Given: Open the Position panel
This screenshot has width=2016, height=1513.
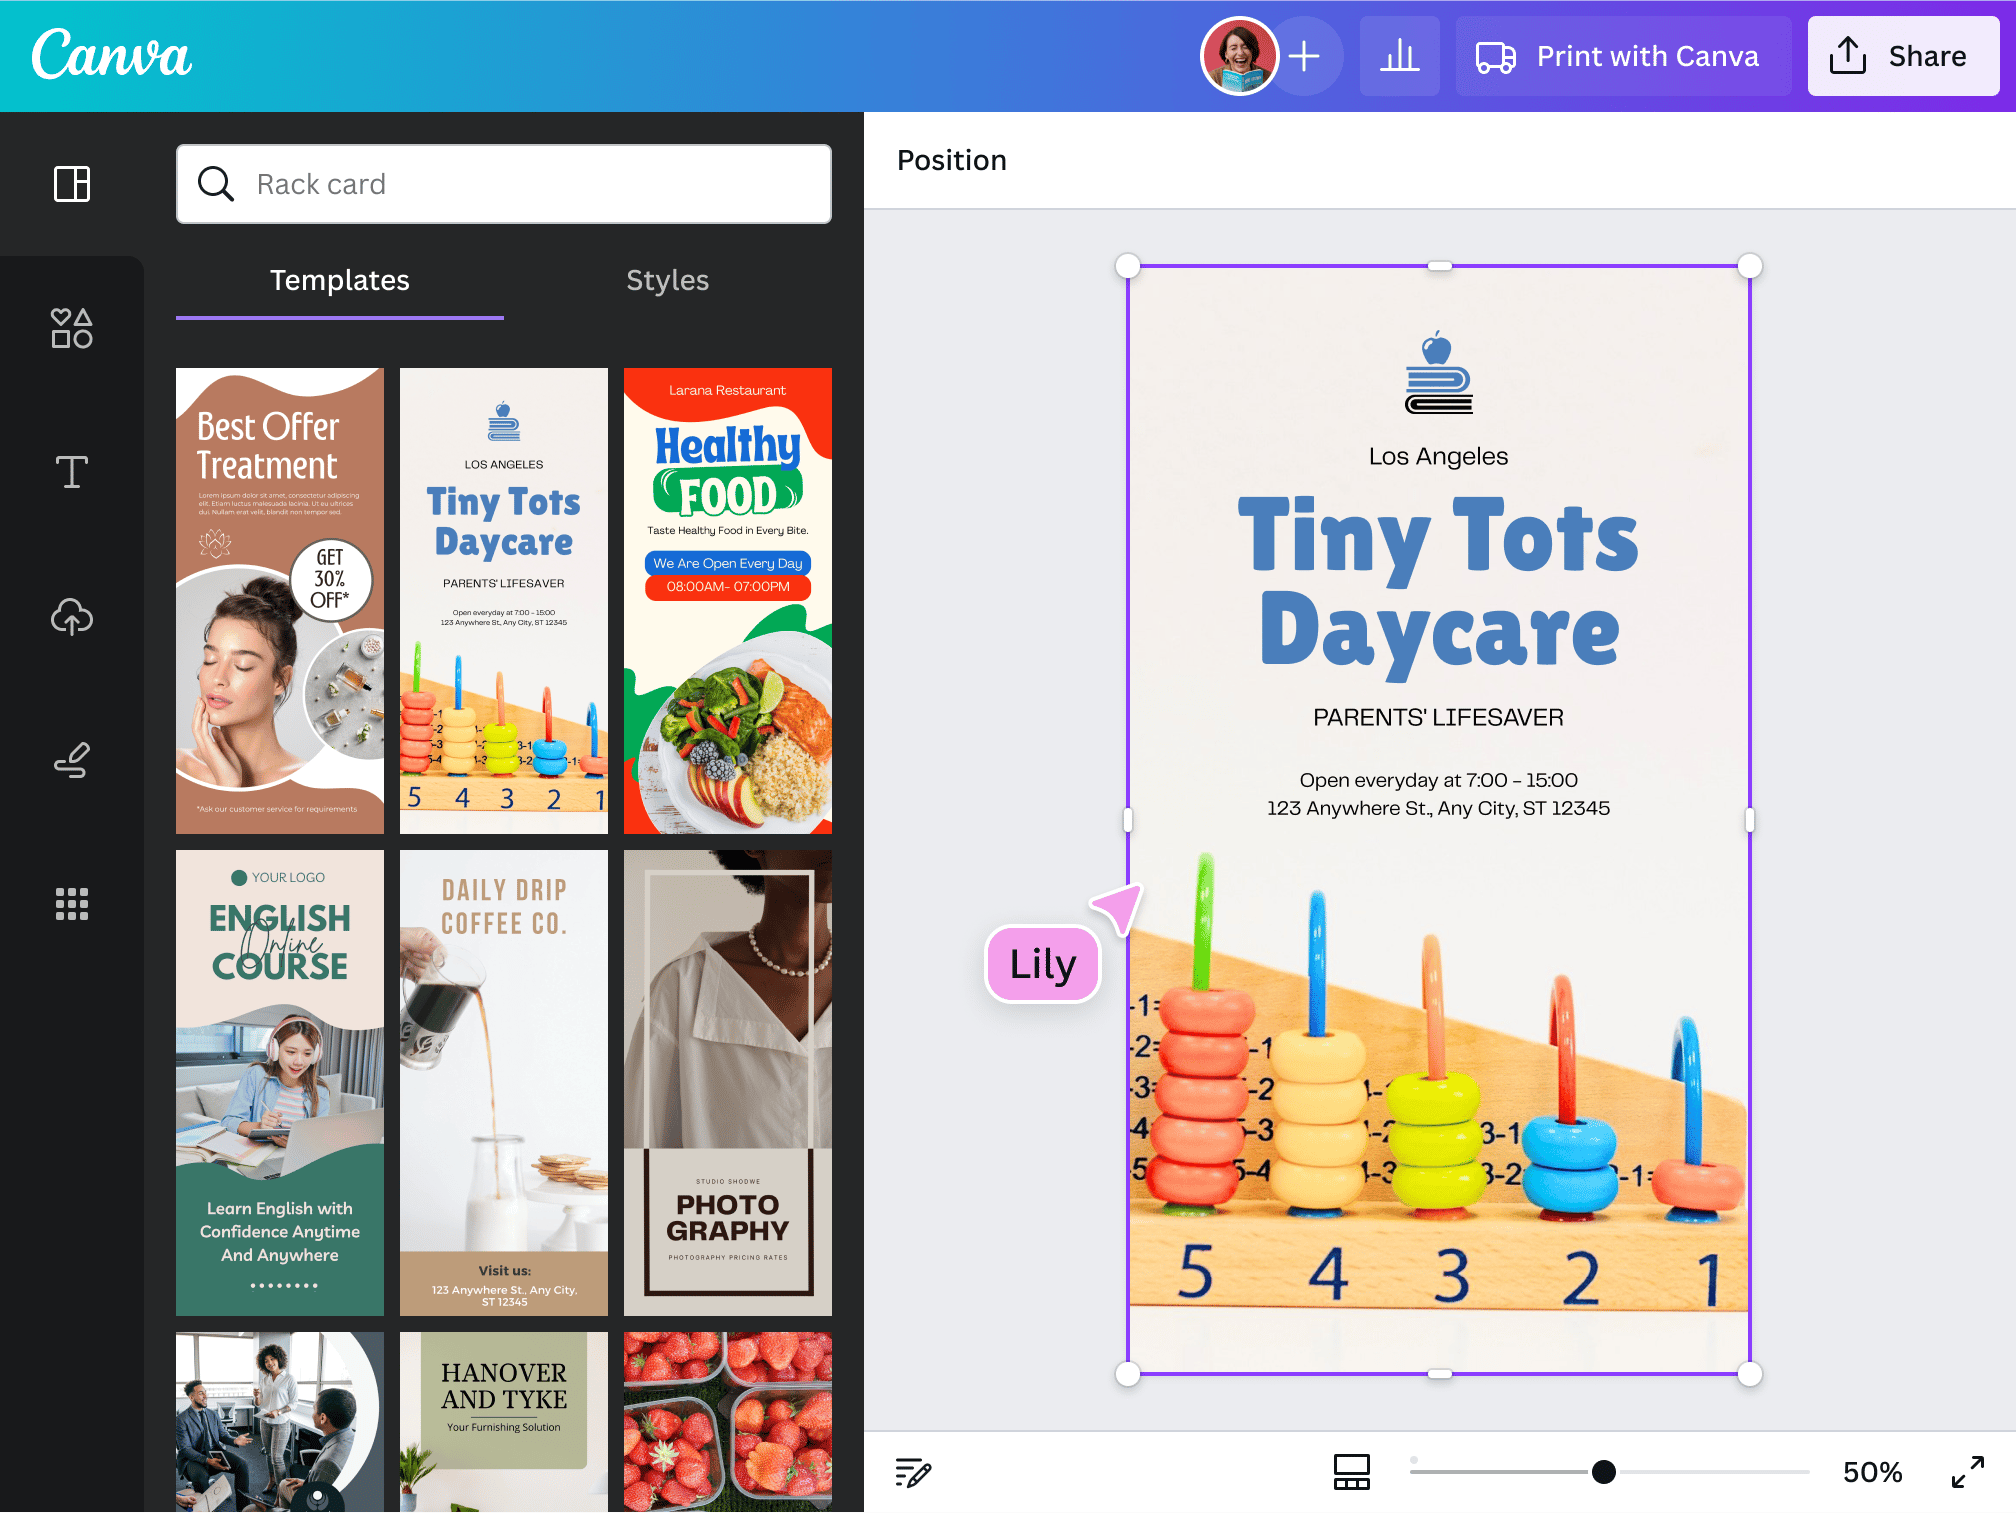Looking at the screenshot, I should (x=951, y=160).
